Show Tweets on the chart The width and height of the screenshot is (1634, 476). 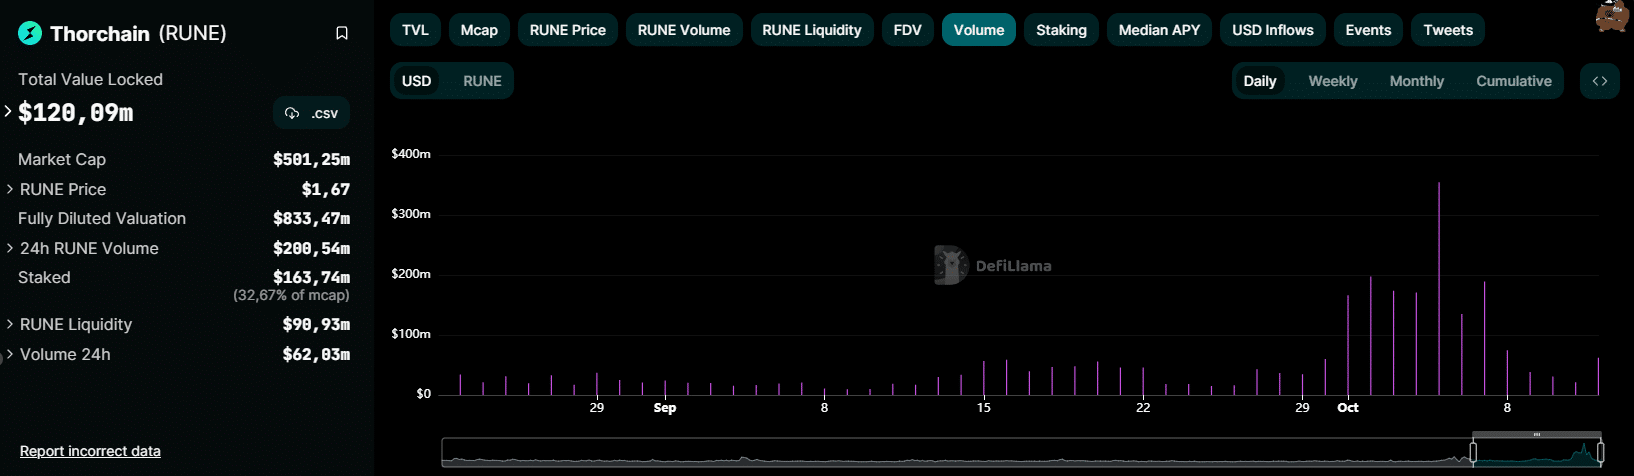(x=1448, y=30)
